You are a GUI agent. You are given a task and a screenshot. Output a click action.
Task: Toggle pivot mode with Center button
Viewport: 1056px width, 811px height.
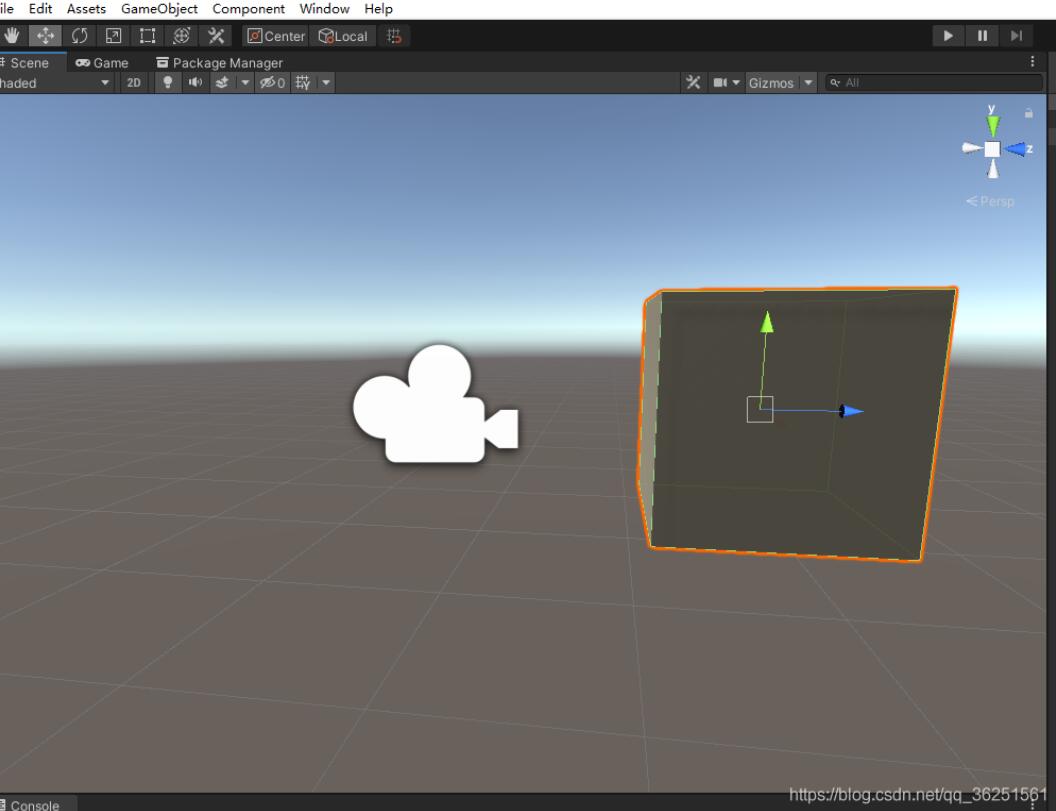(276, 36)
